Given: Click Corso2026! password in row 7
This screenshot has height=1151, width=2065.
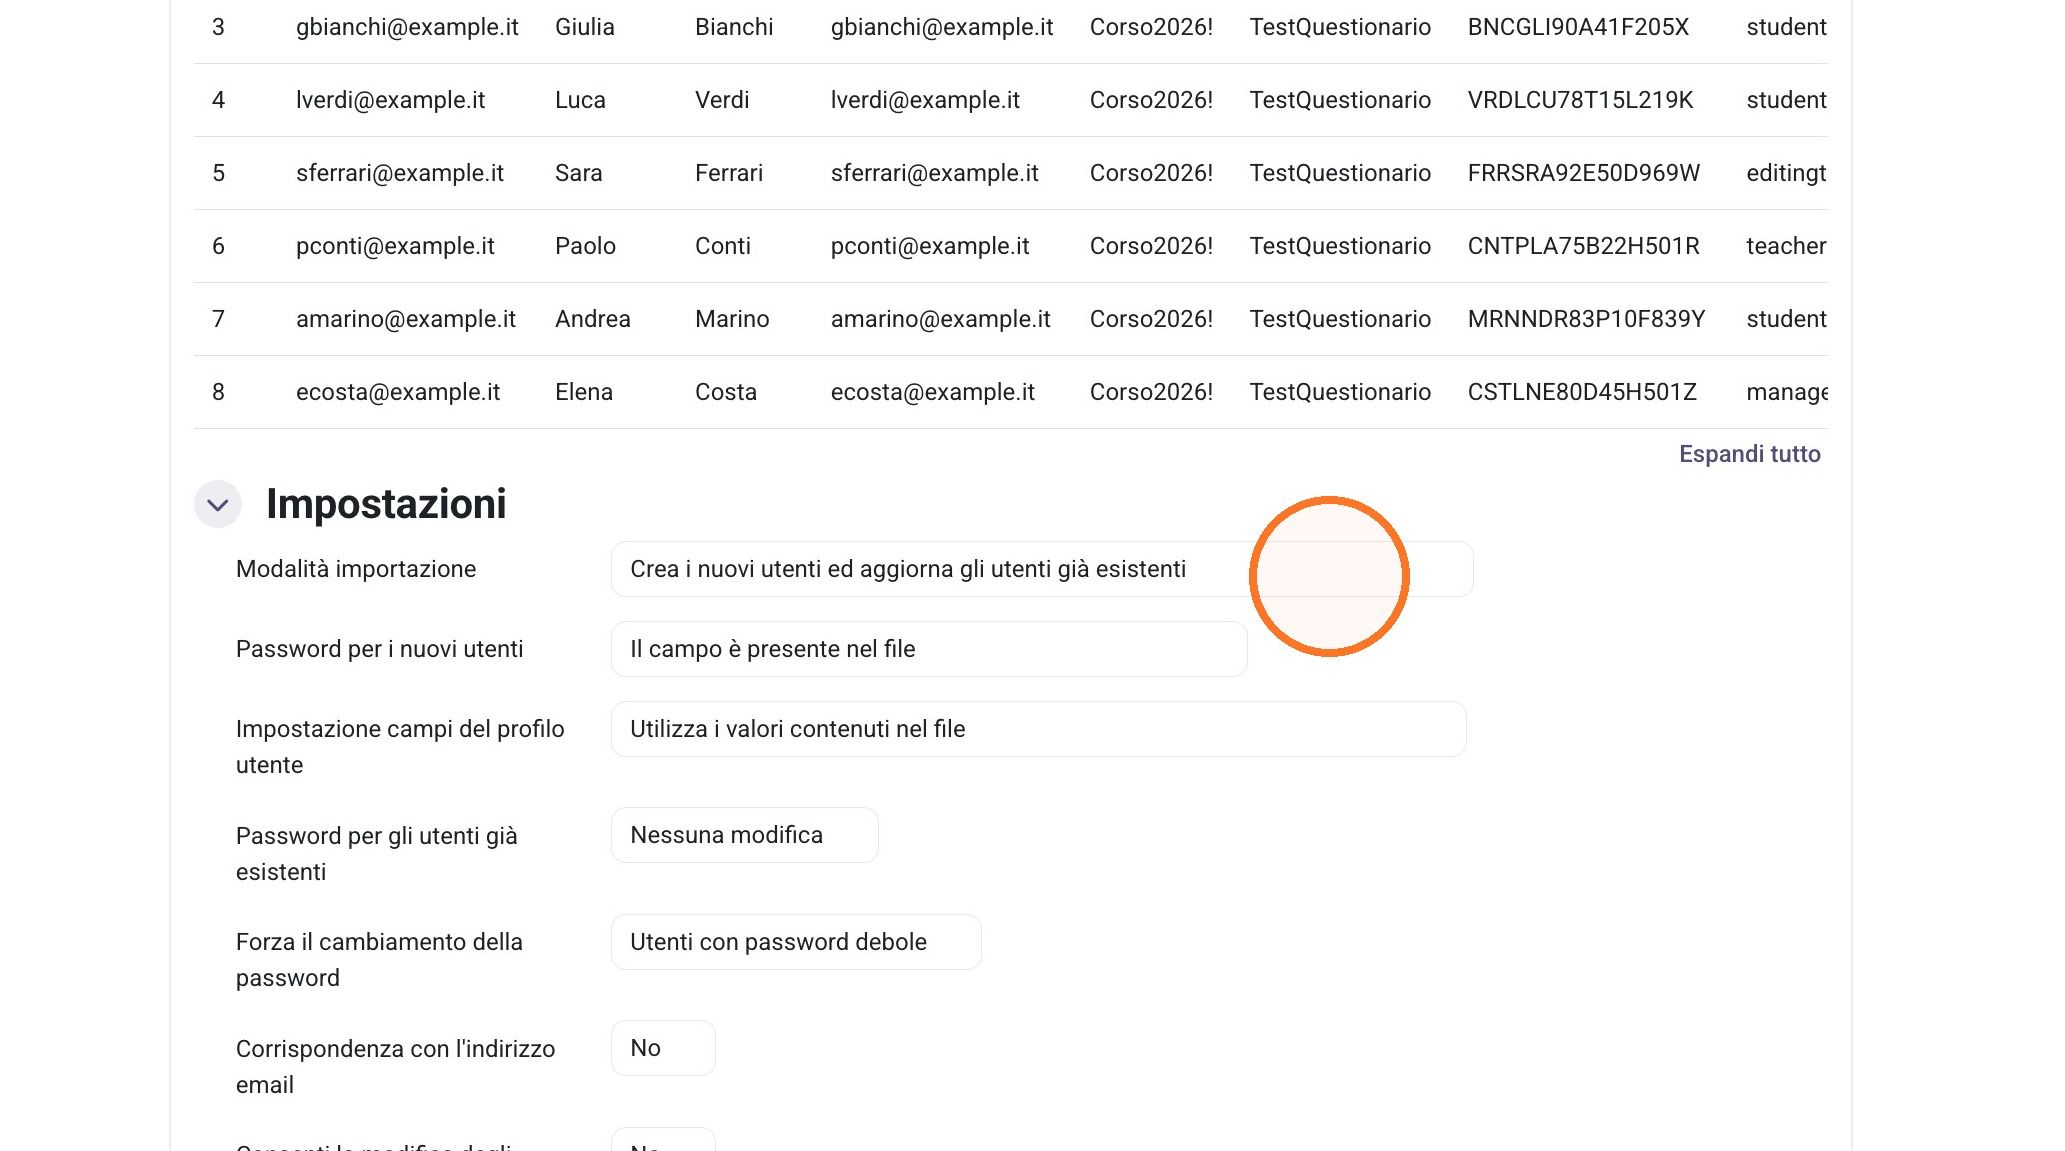Looking at the screenshot, I should 1151,319.
